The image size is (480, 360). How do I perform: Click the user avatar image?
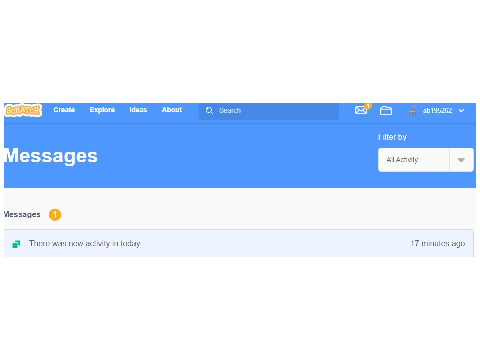[x=412, y=111]
